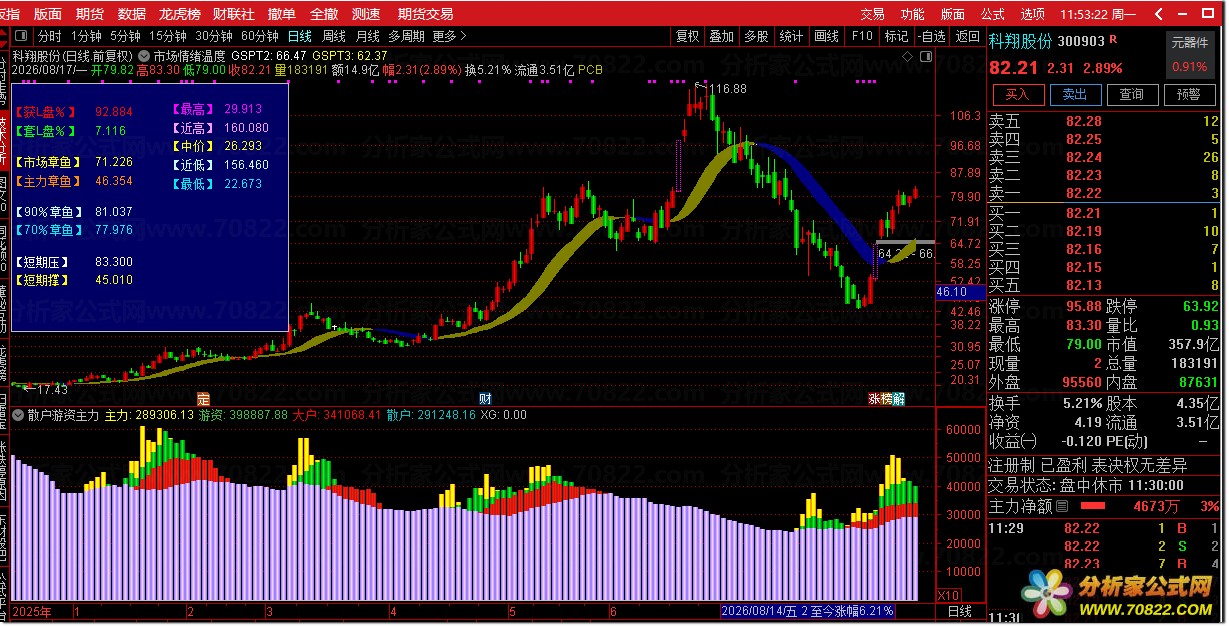This screenshot has width=1229, height=626.
Task: Click the 预警 alert button
Action: (x=1189, y=94)
